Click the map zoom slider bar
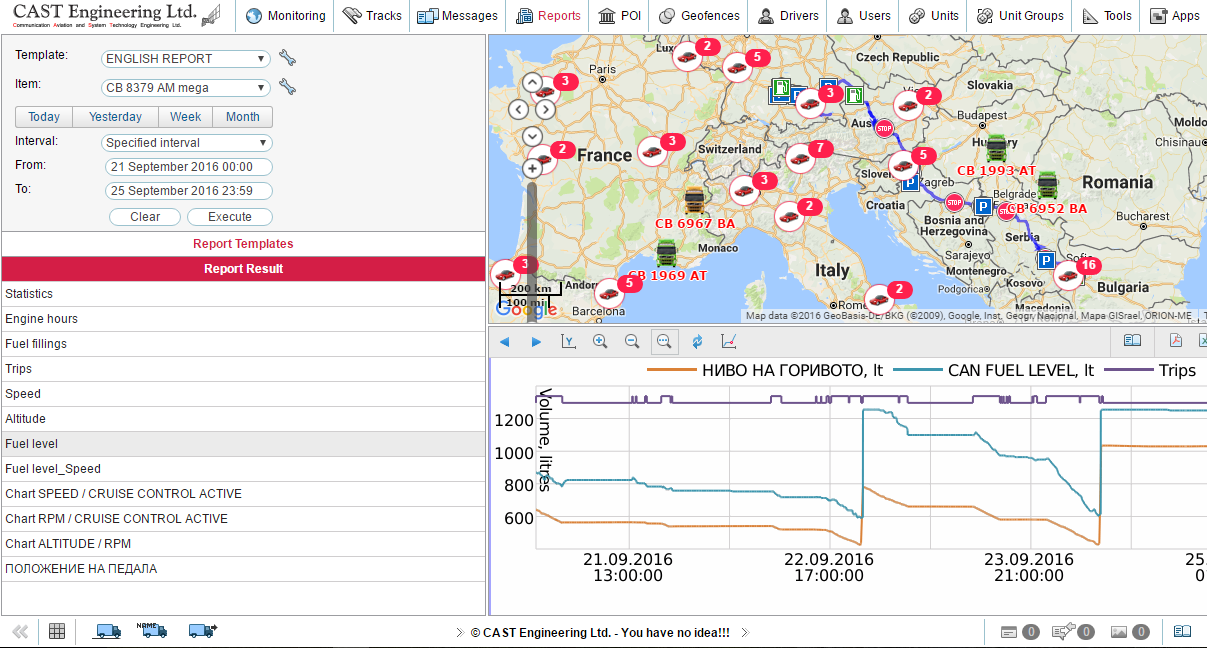This screenshot has height=648, width=1207. [532, 250]
